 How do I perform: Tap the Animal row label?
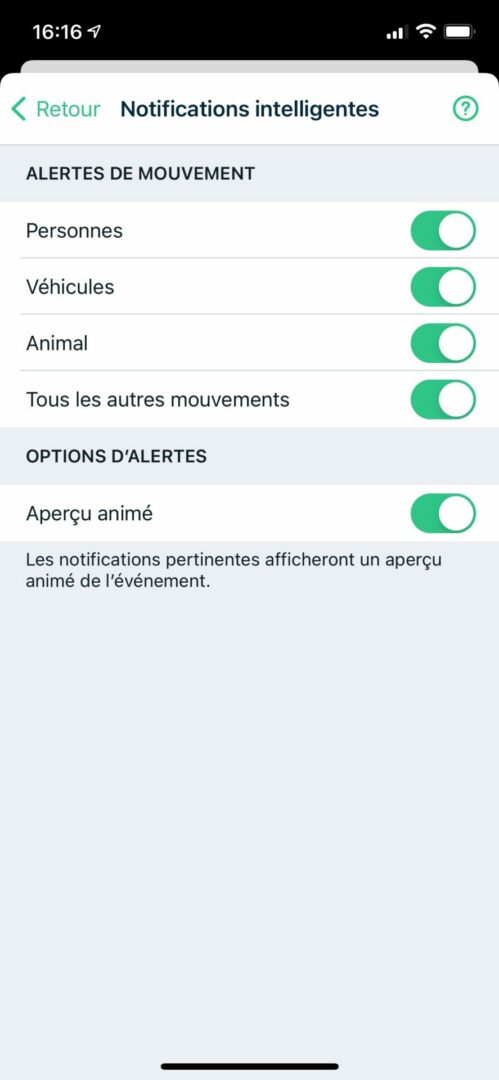tap(57, 343)
